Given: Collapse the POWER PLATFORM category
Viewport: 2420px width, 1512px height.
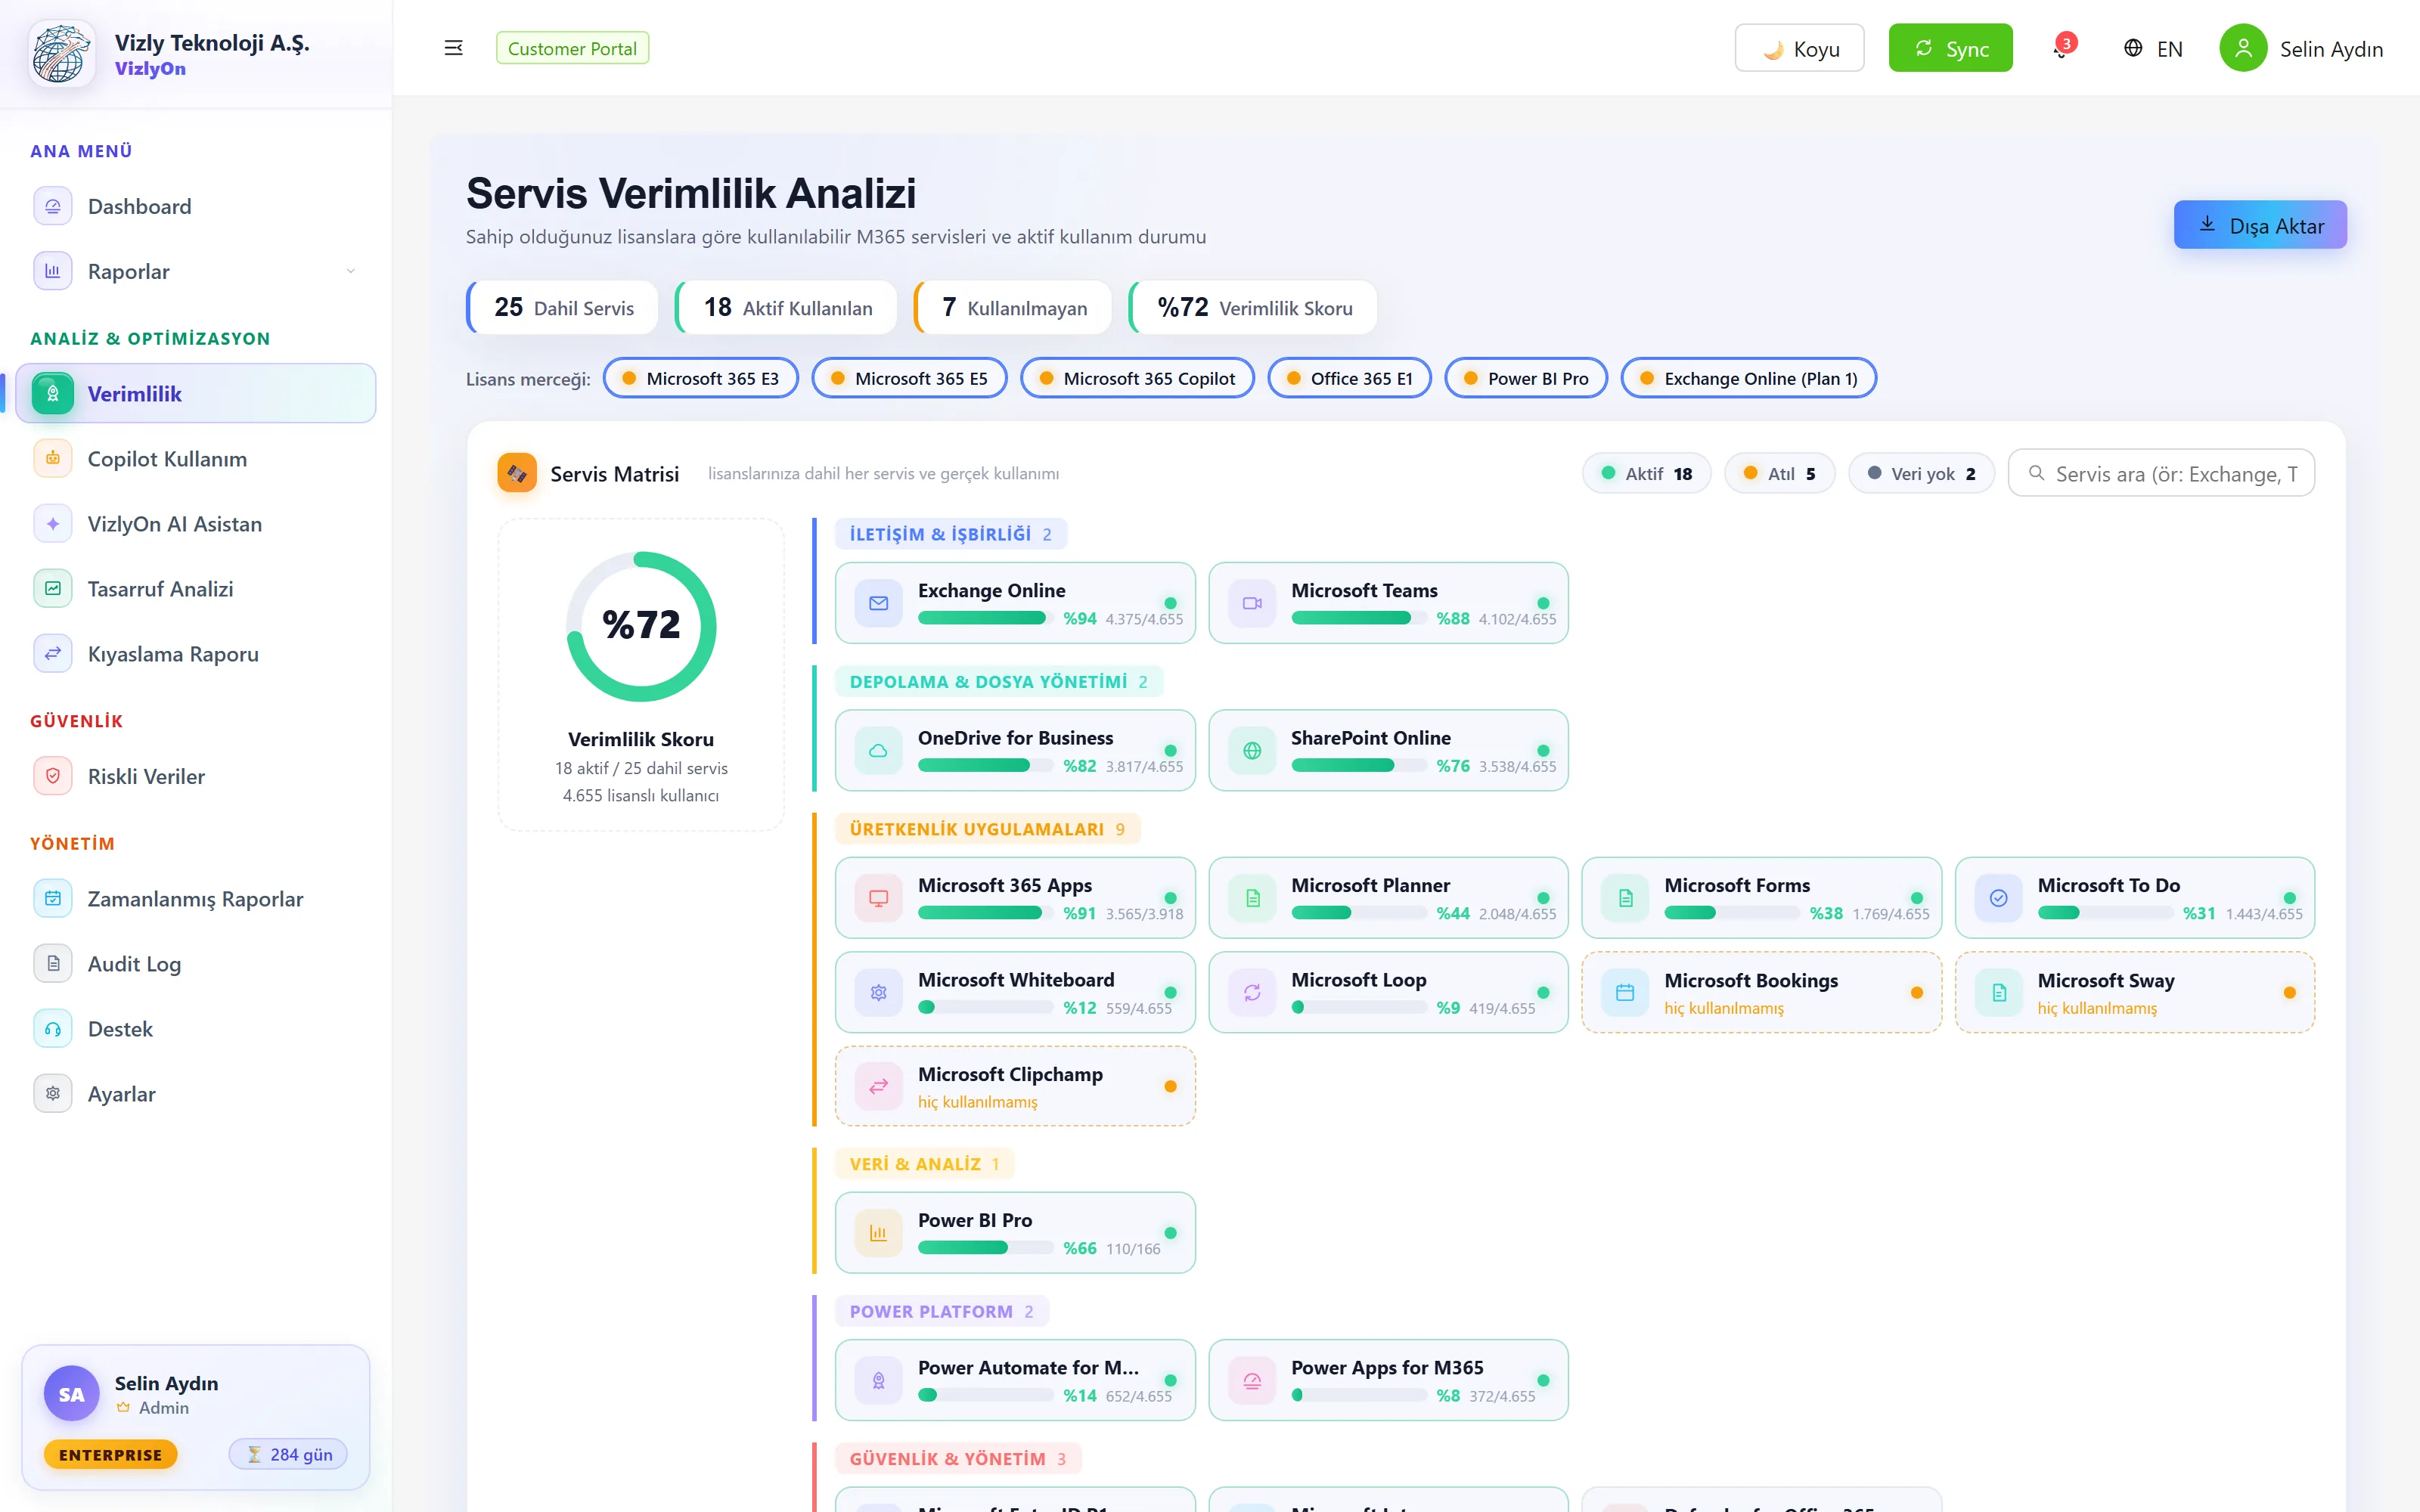Looking at the screenshot, I should [x=942, y=1311].
